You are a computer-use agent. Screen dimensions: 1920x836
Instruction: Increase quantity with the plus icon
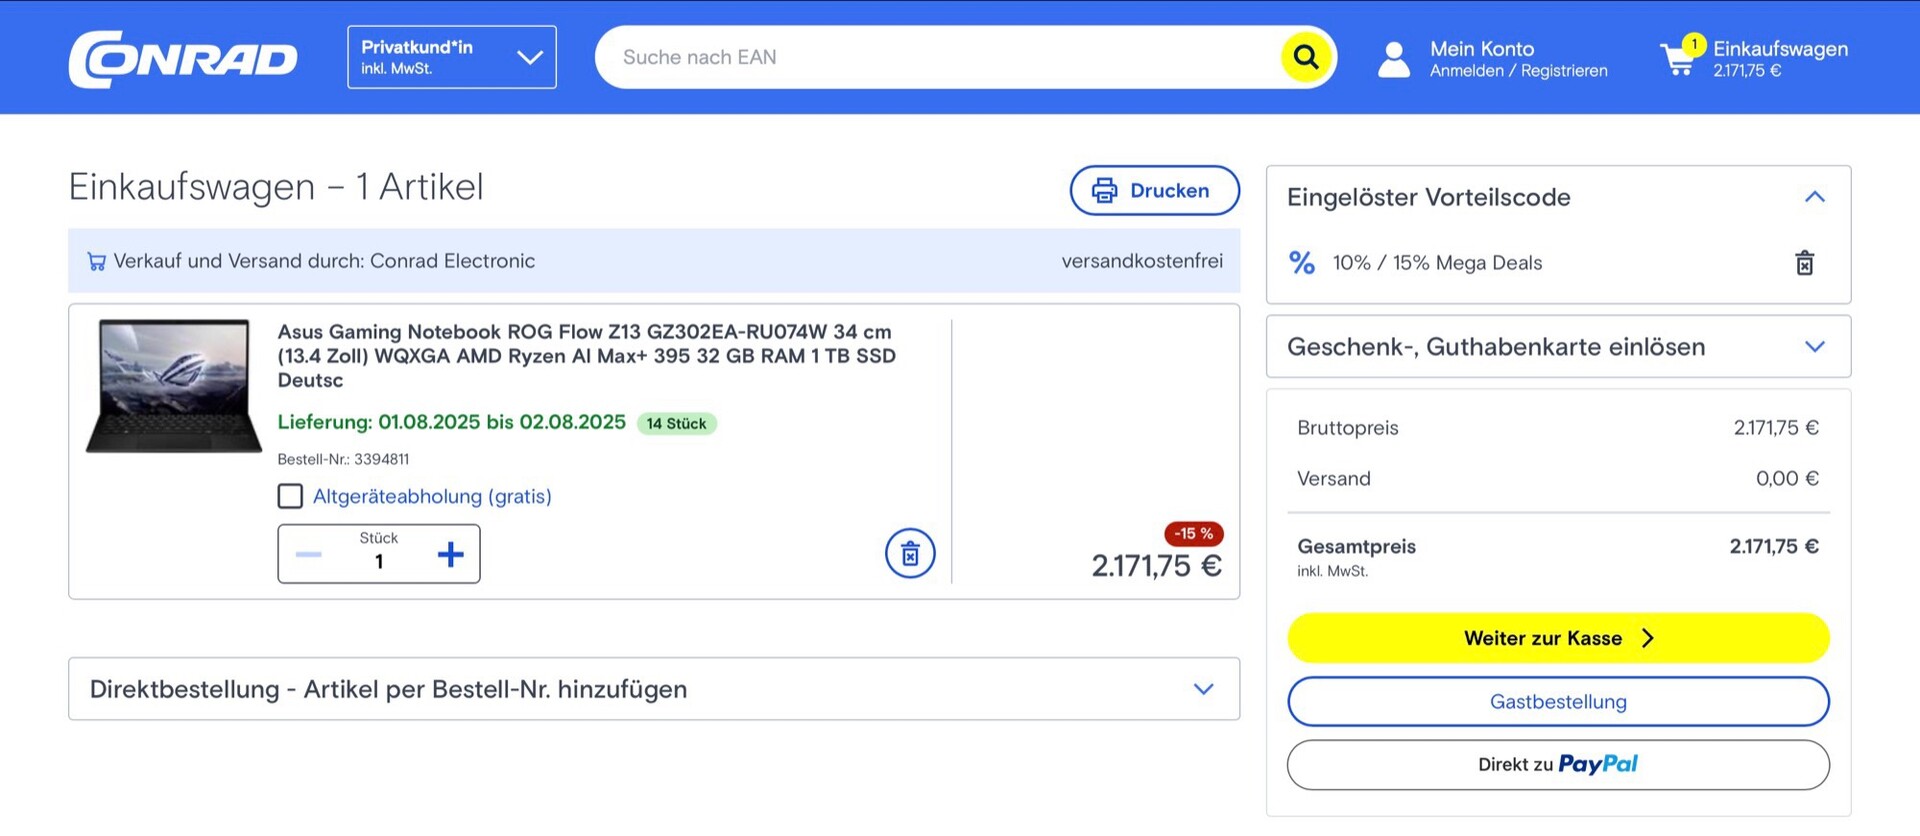[x=450, y=554]
